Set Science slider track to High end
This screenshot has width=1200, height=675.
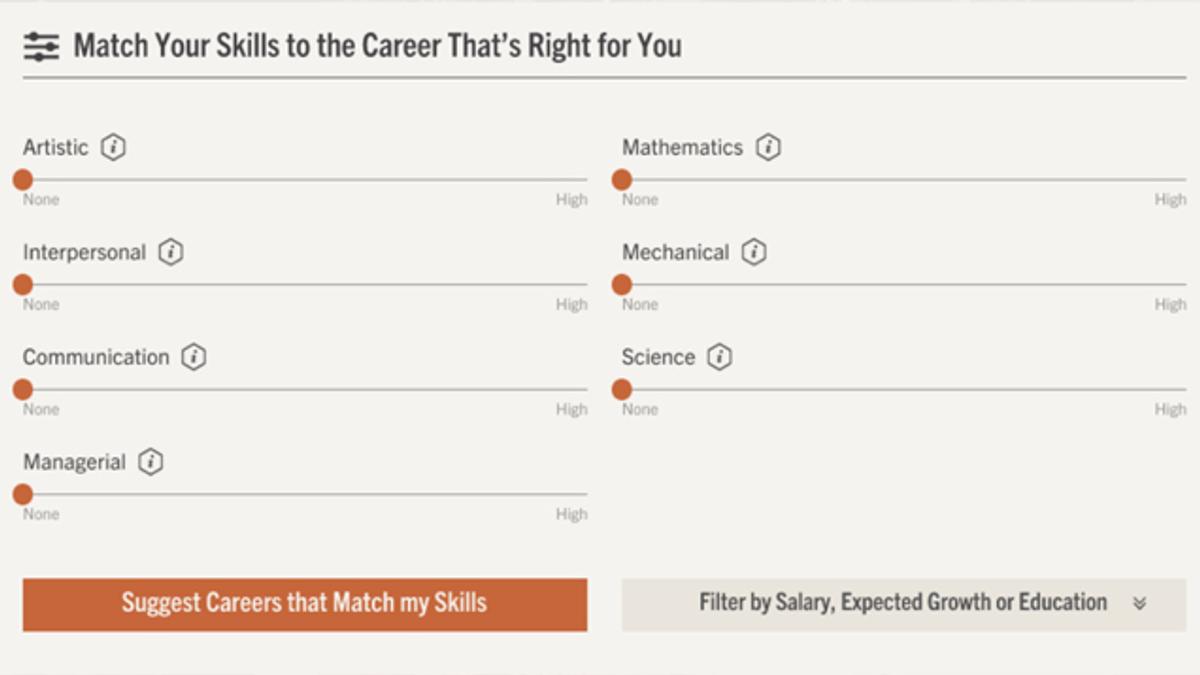point(1184,390)
